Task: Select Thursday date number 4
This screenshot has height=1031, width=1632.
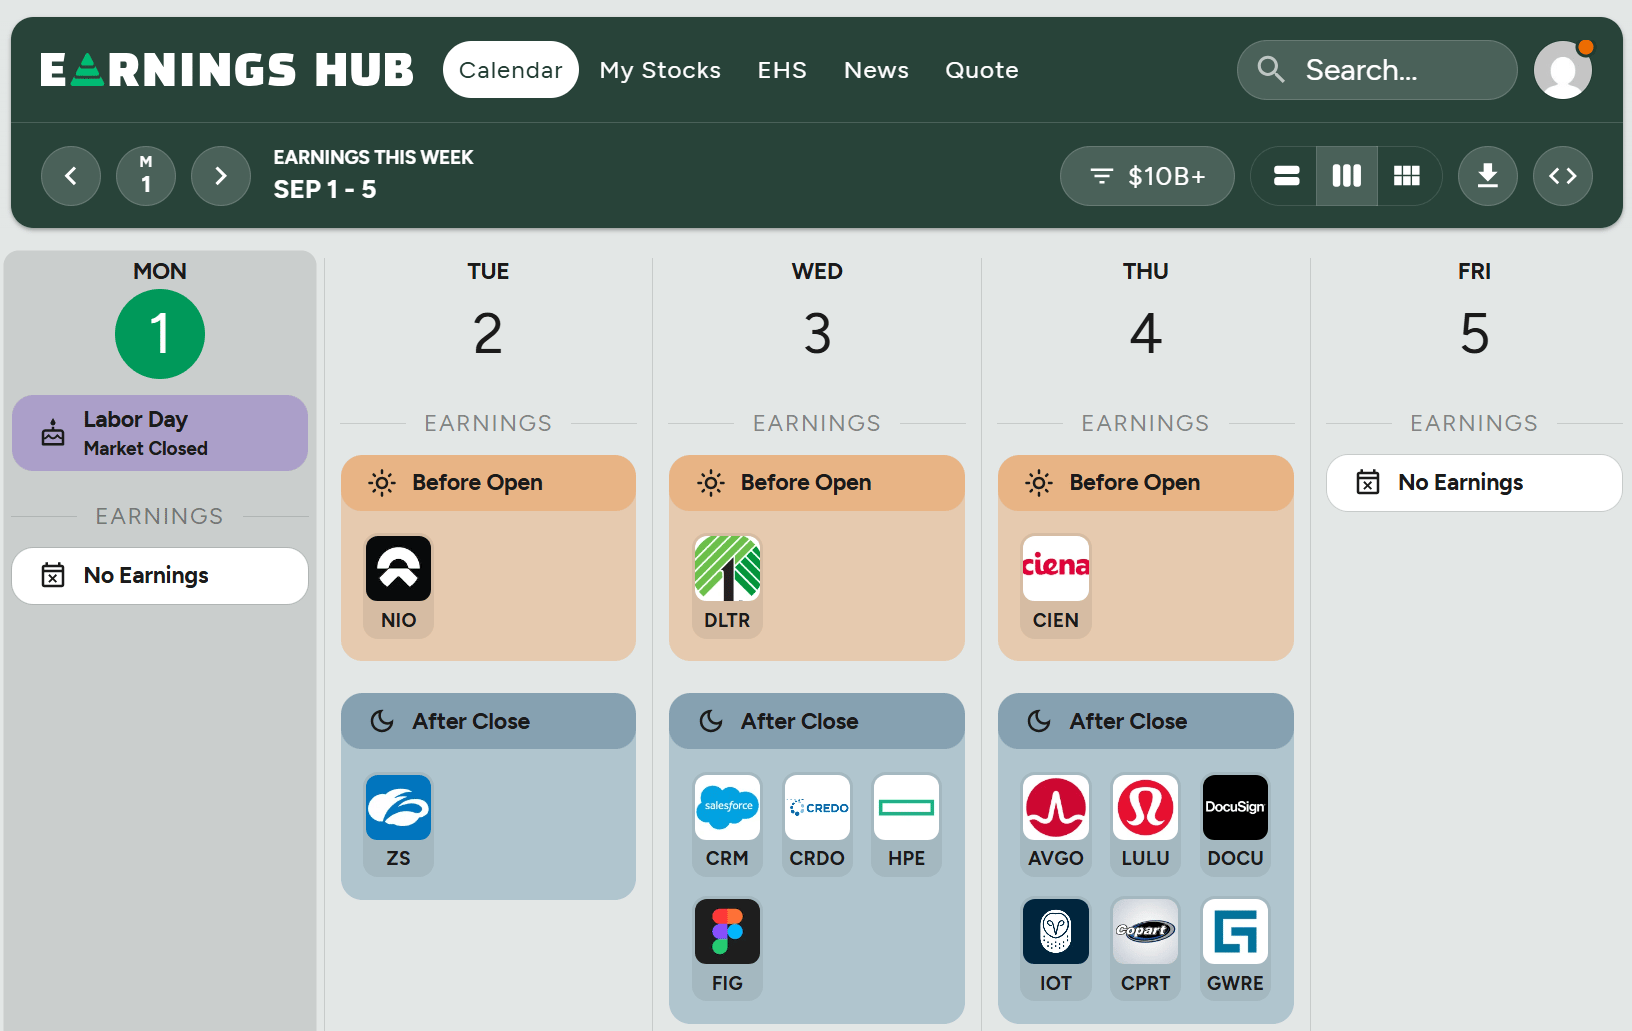Action: (1146, 334)
